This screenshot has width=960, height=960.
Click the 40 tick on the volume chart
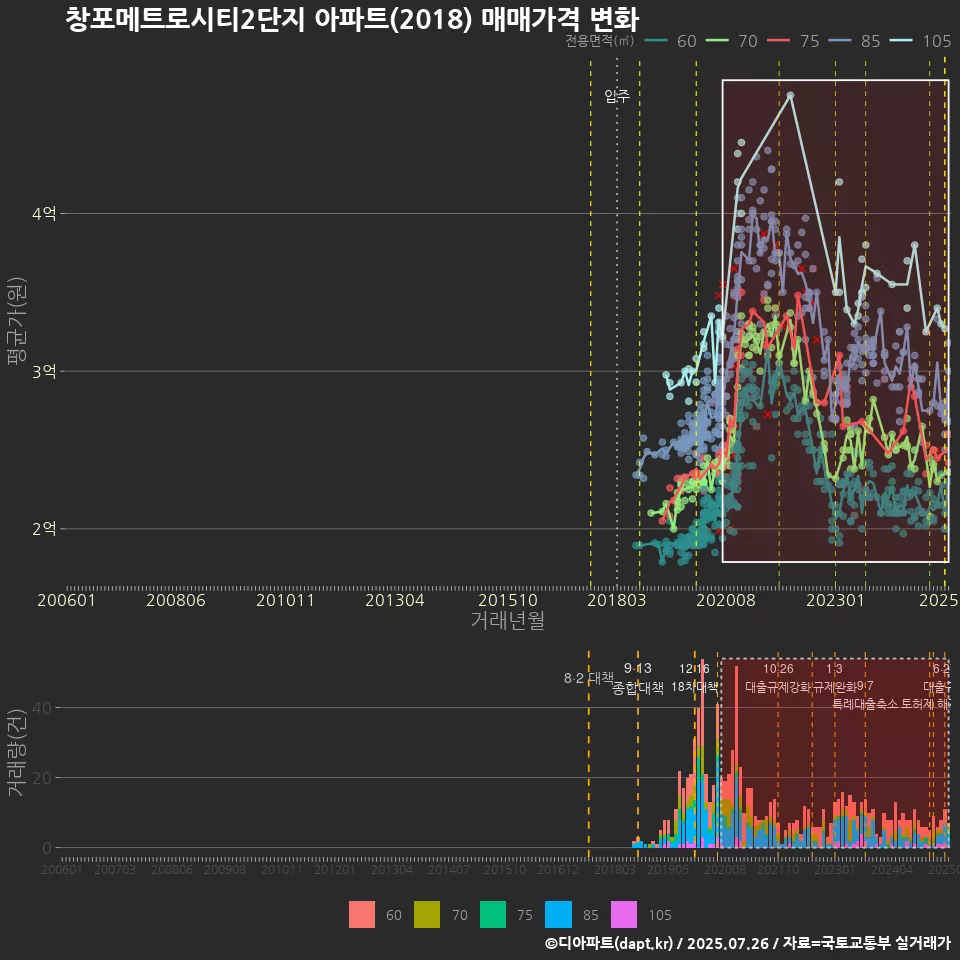pos(42,708)
